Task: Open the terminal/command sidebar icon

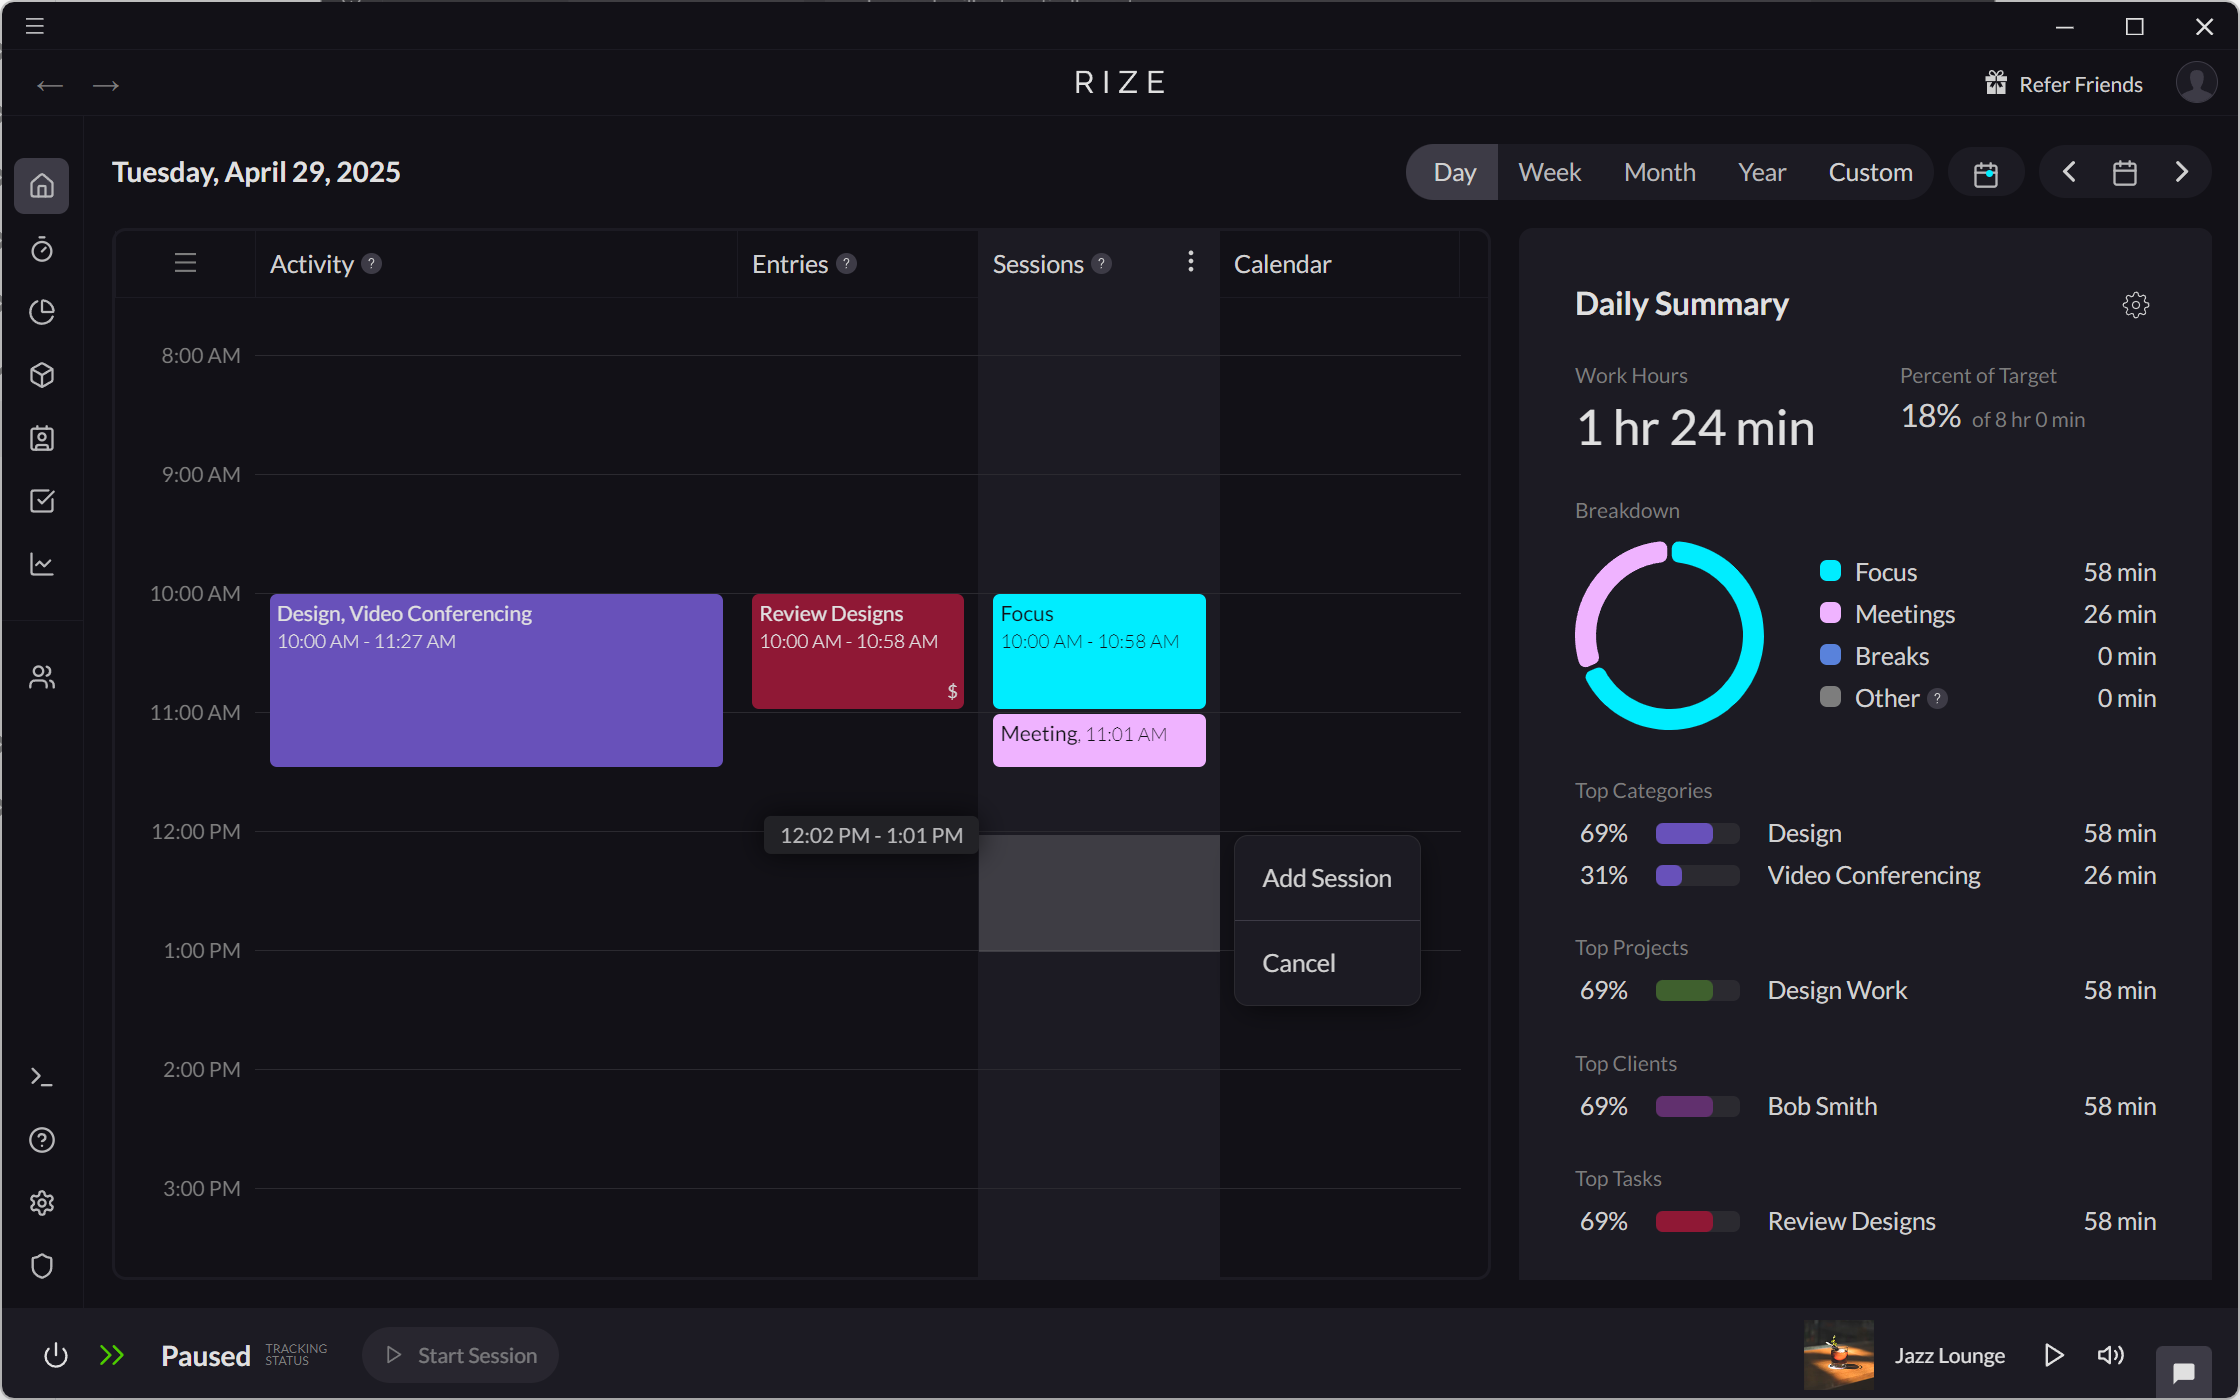Action: tap(42, 1076)
